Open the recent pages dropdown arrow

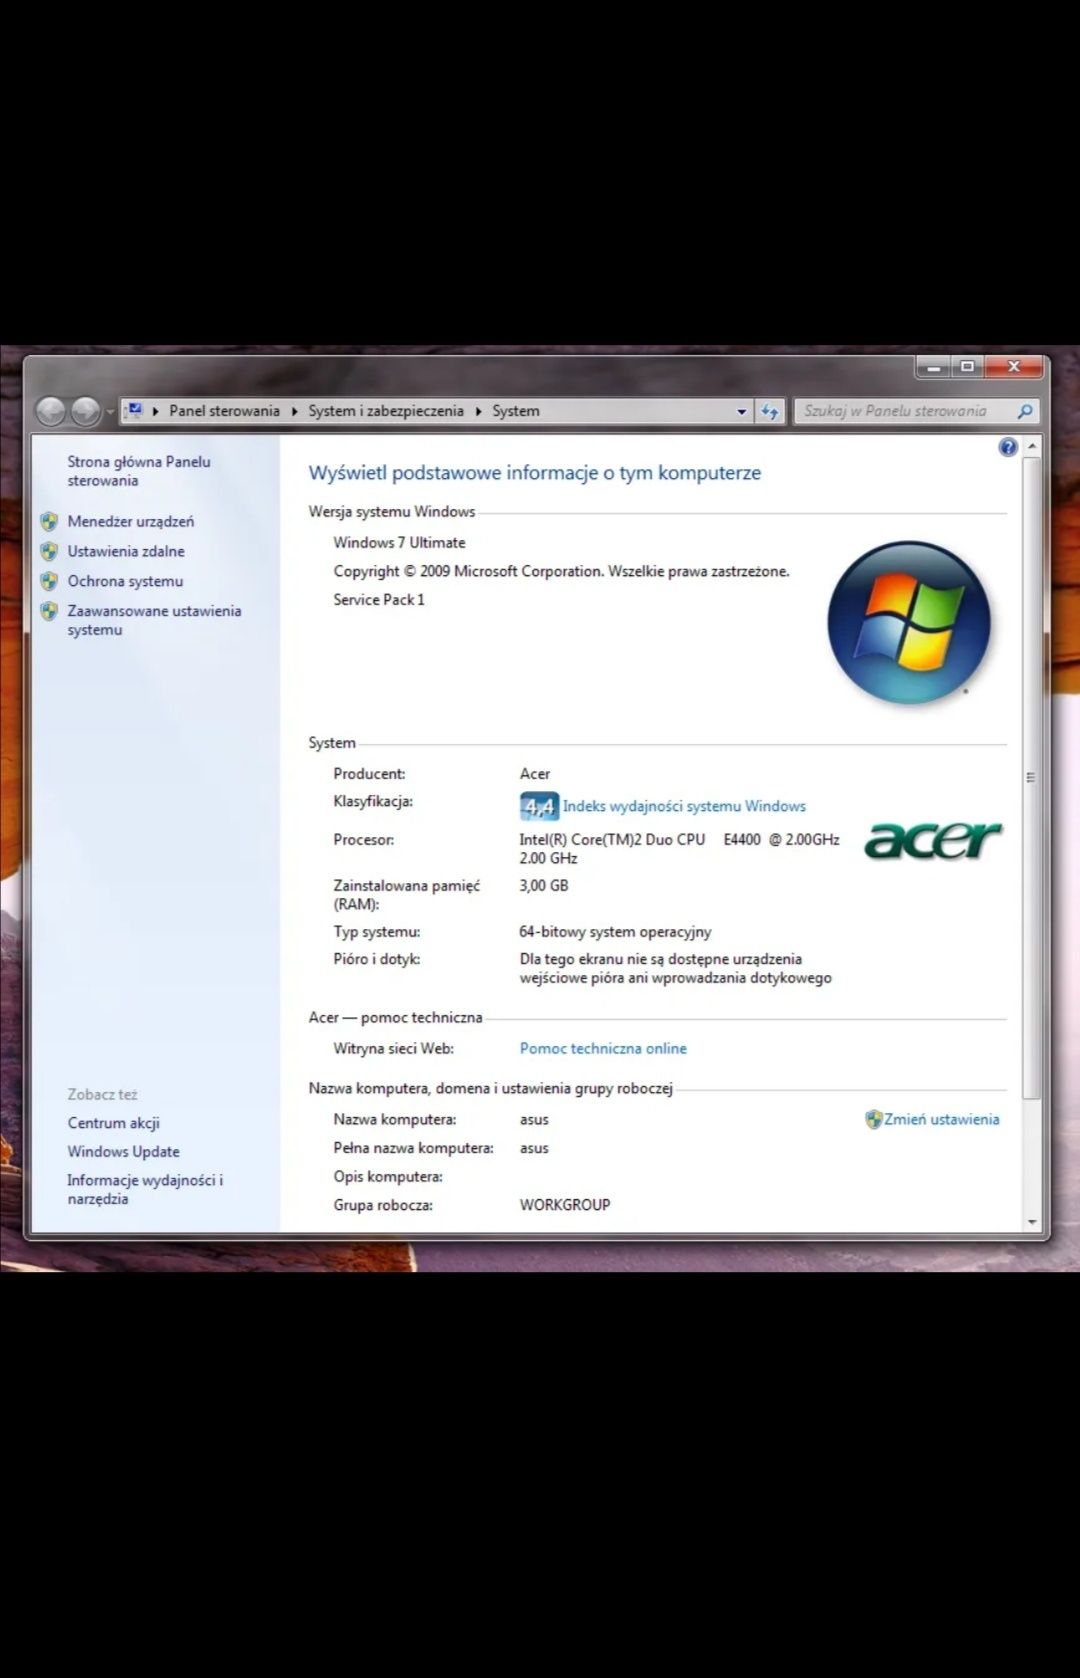tap(110, 412)
